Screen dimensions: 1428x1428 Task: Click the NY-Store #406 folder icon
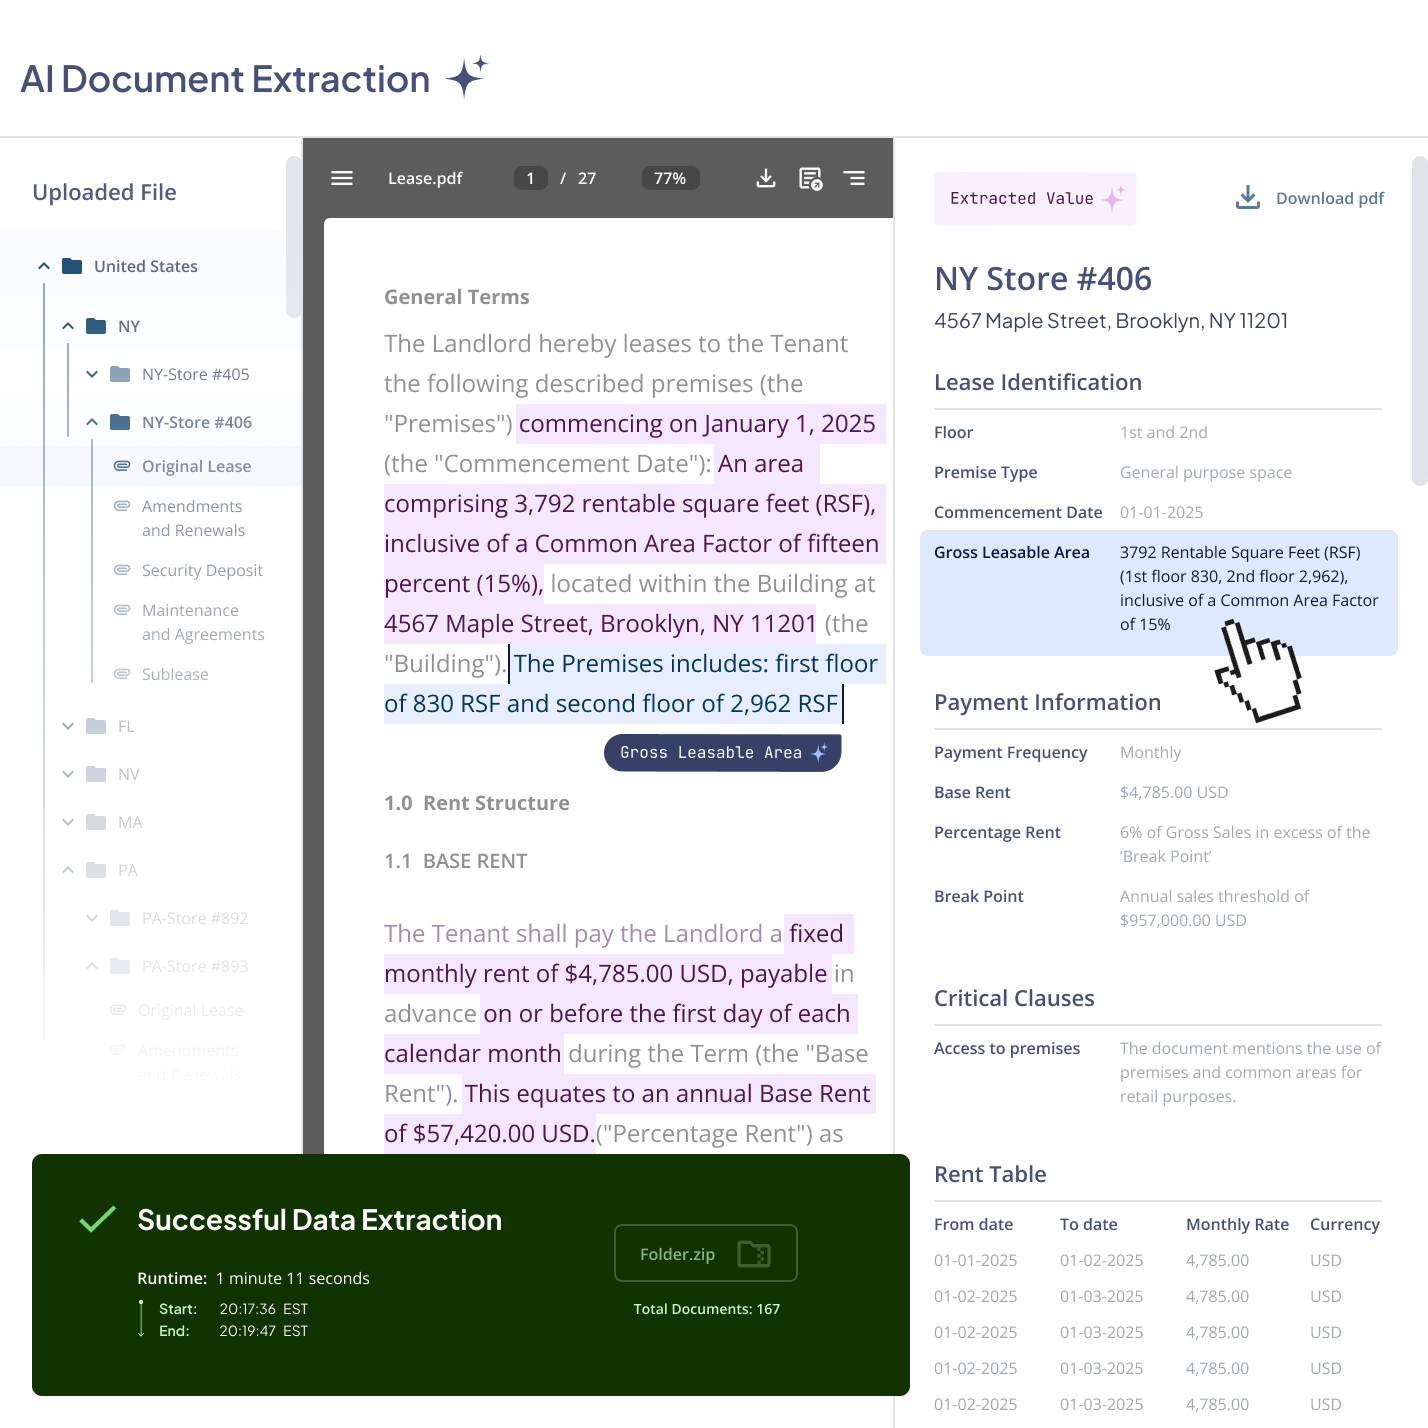point(120,422)
